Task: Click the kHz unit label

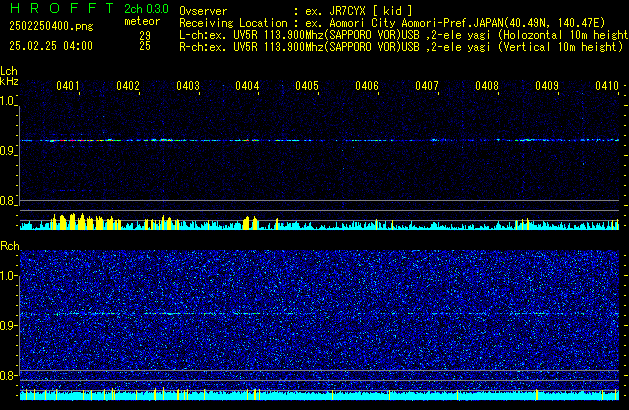Action: click(9, 81)
